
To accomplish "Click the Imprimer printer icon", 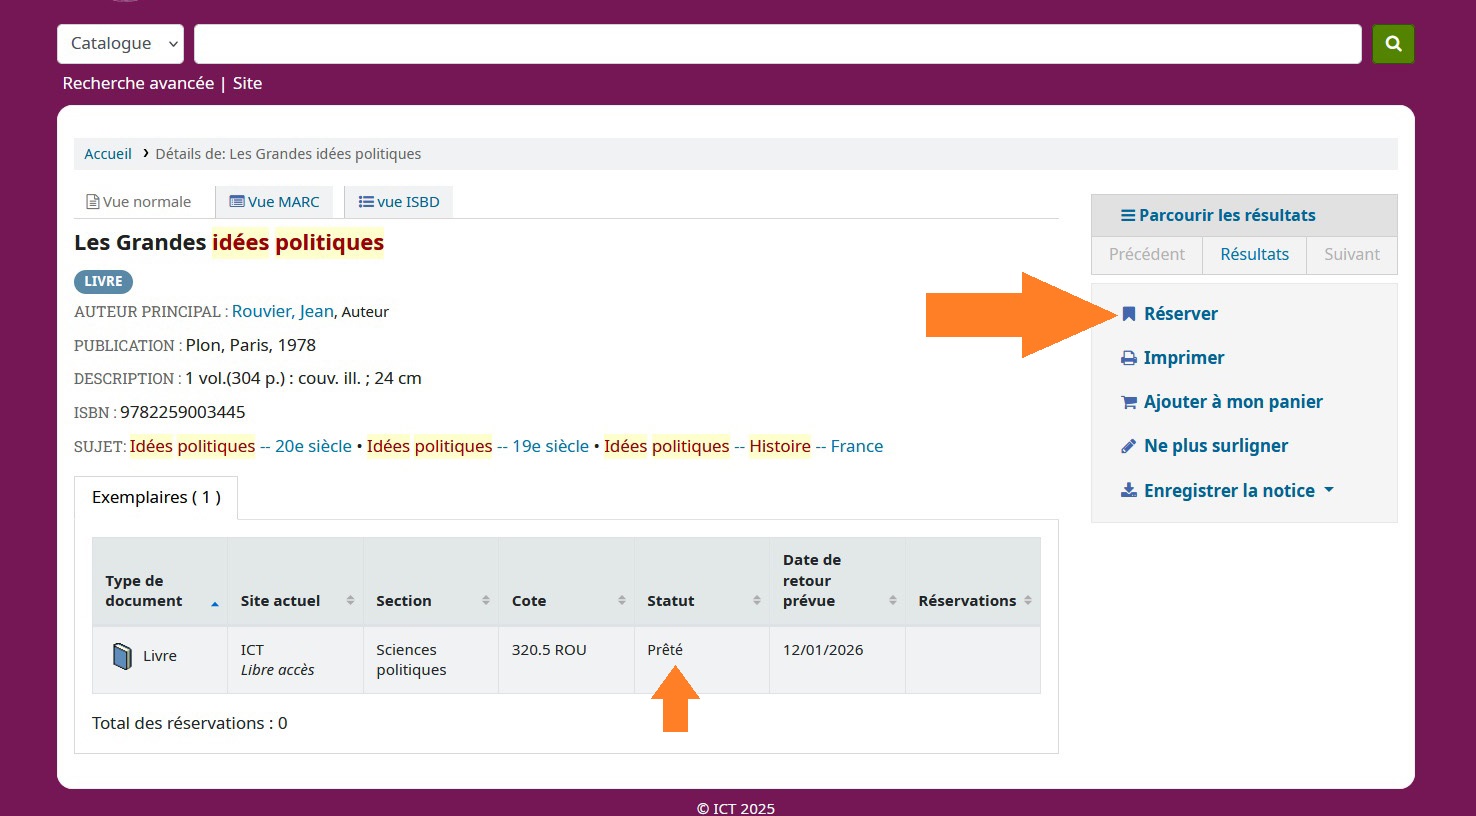I will click(x=1128, y=358).
